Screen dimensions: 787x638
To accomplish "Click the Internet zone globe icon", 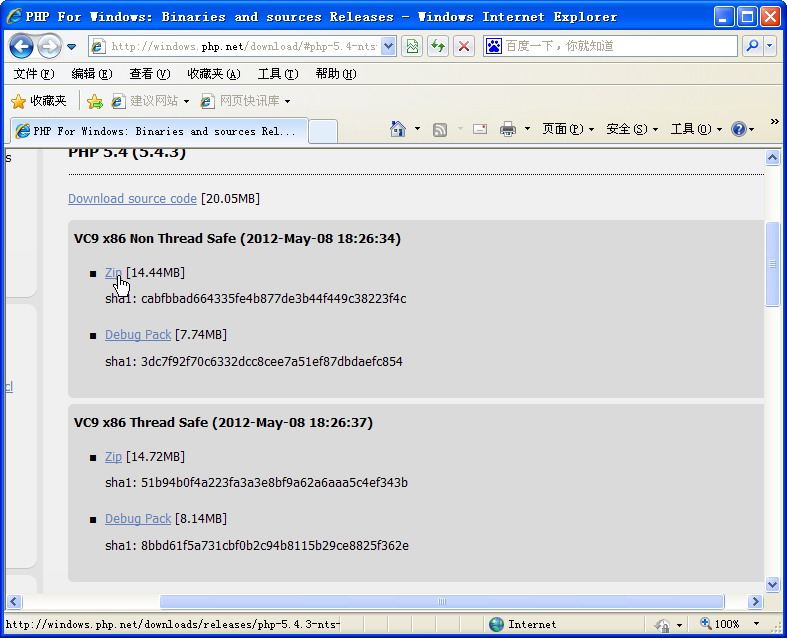I will 496,624.
